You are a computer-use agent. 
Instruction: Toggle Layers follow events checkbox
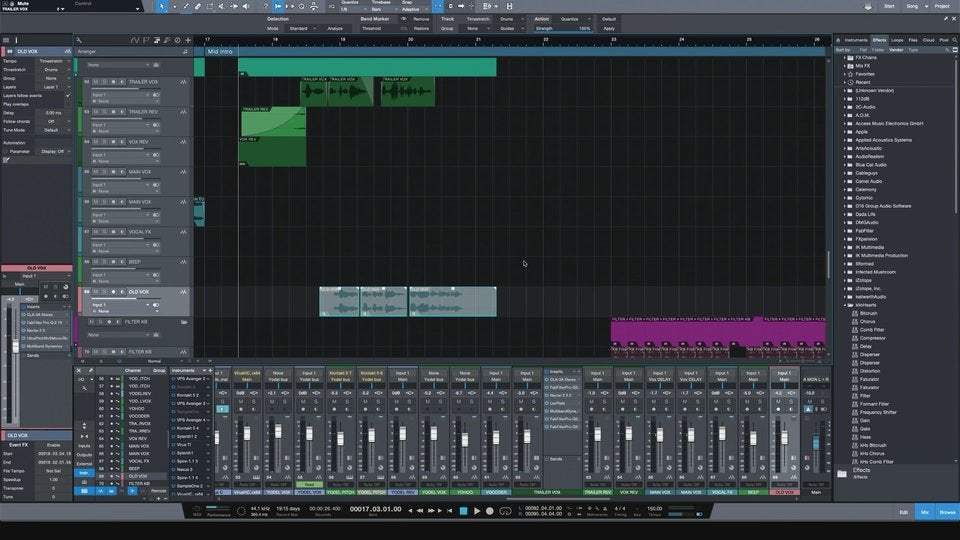(68, 96)
